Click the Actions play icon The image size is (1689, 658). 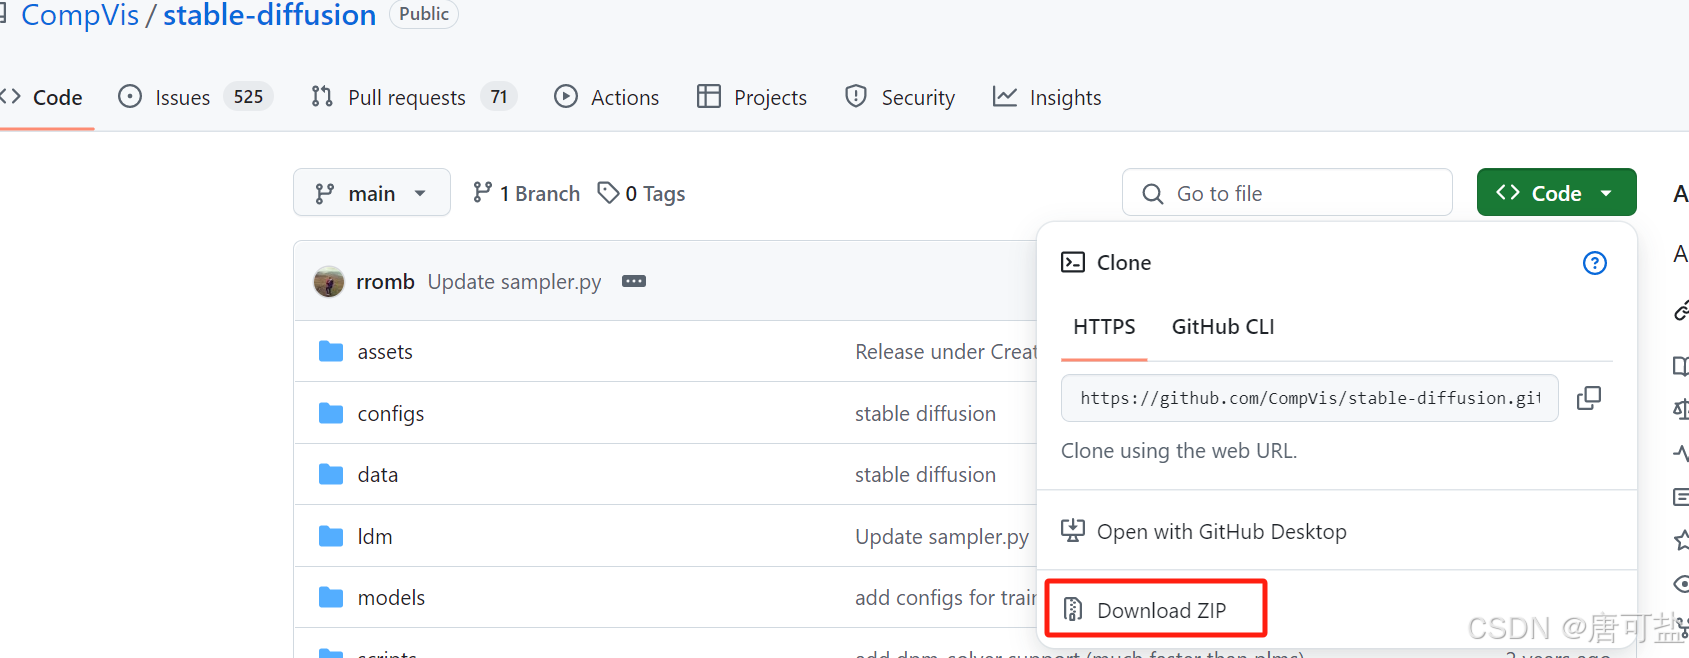pos(566,96)
